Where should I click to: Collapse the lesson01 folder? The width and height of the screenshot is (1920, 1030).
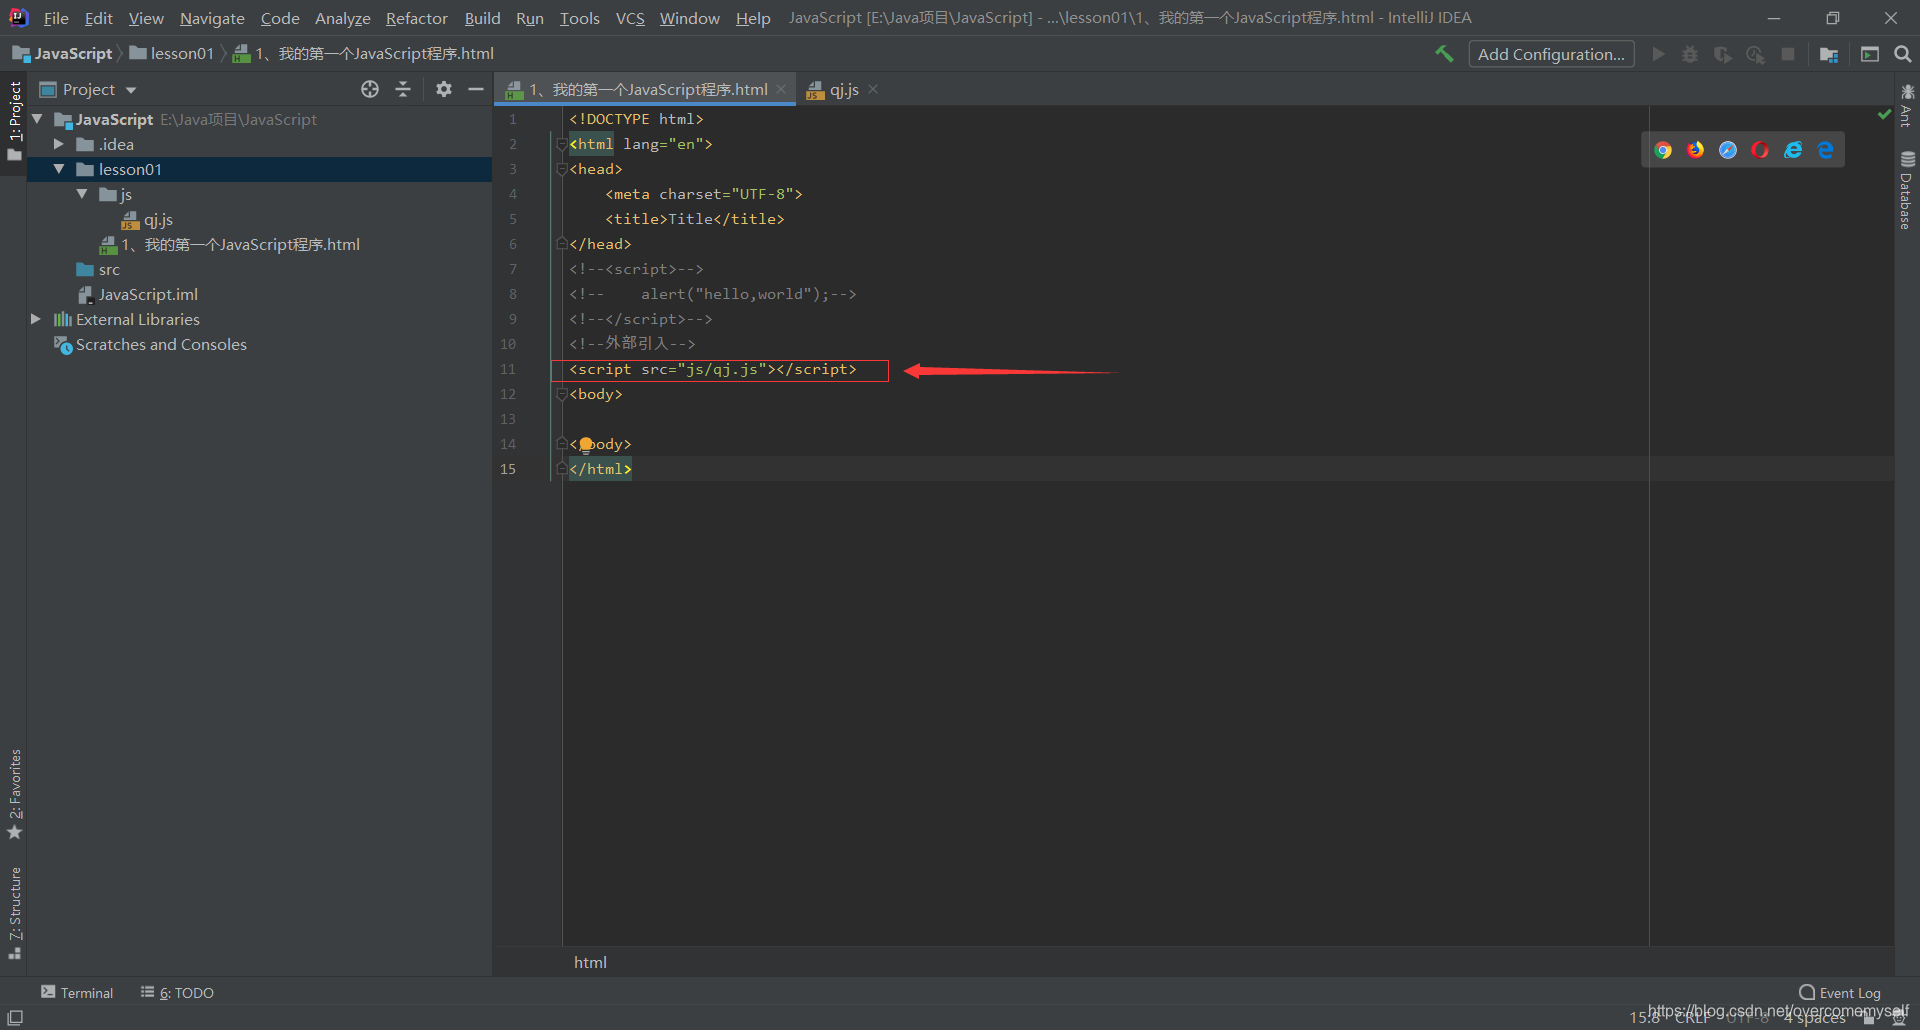59,169
